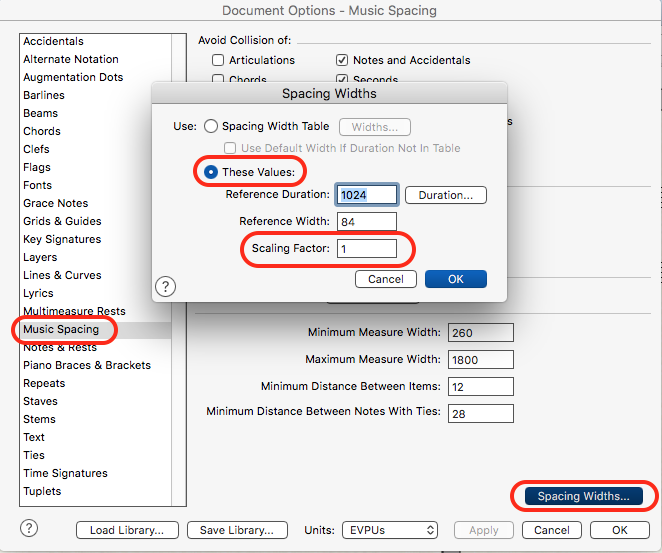
Task: Click the help question mark icon in Spacing Widths
Action: click(166, 287)
